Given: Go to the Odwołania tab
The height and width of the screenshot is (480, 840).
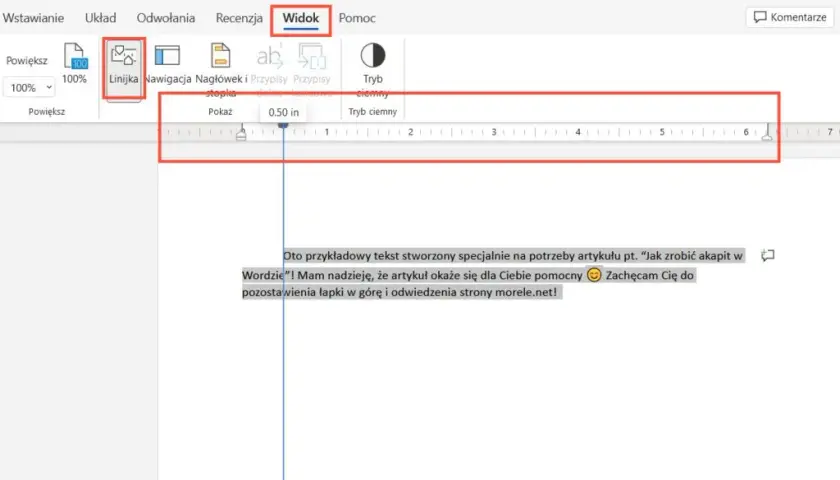Looking at the screenshot, I should pos(166,18).
